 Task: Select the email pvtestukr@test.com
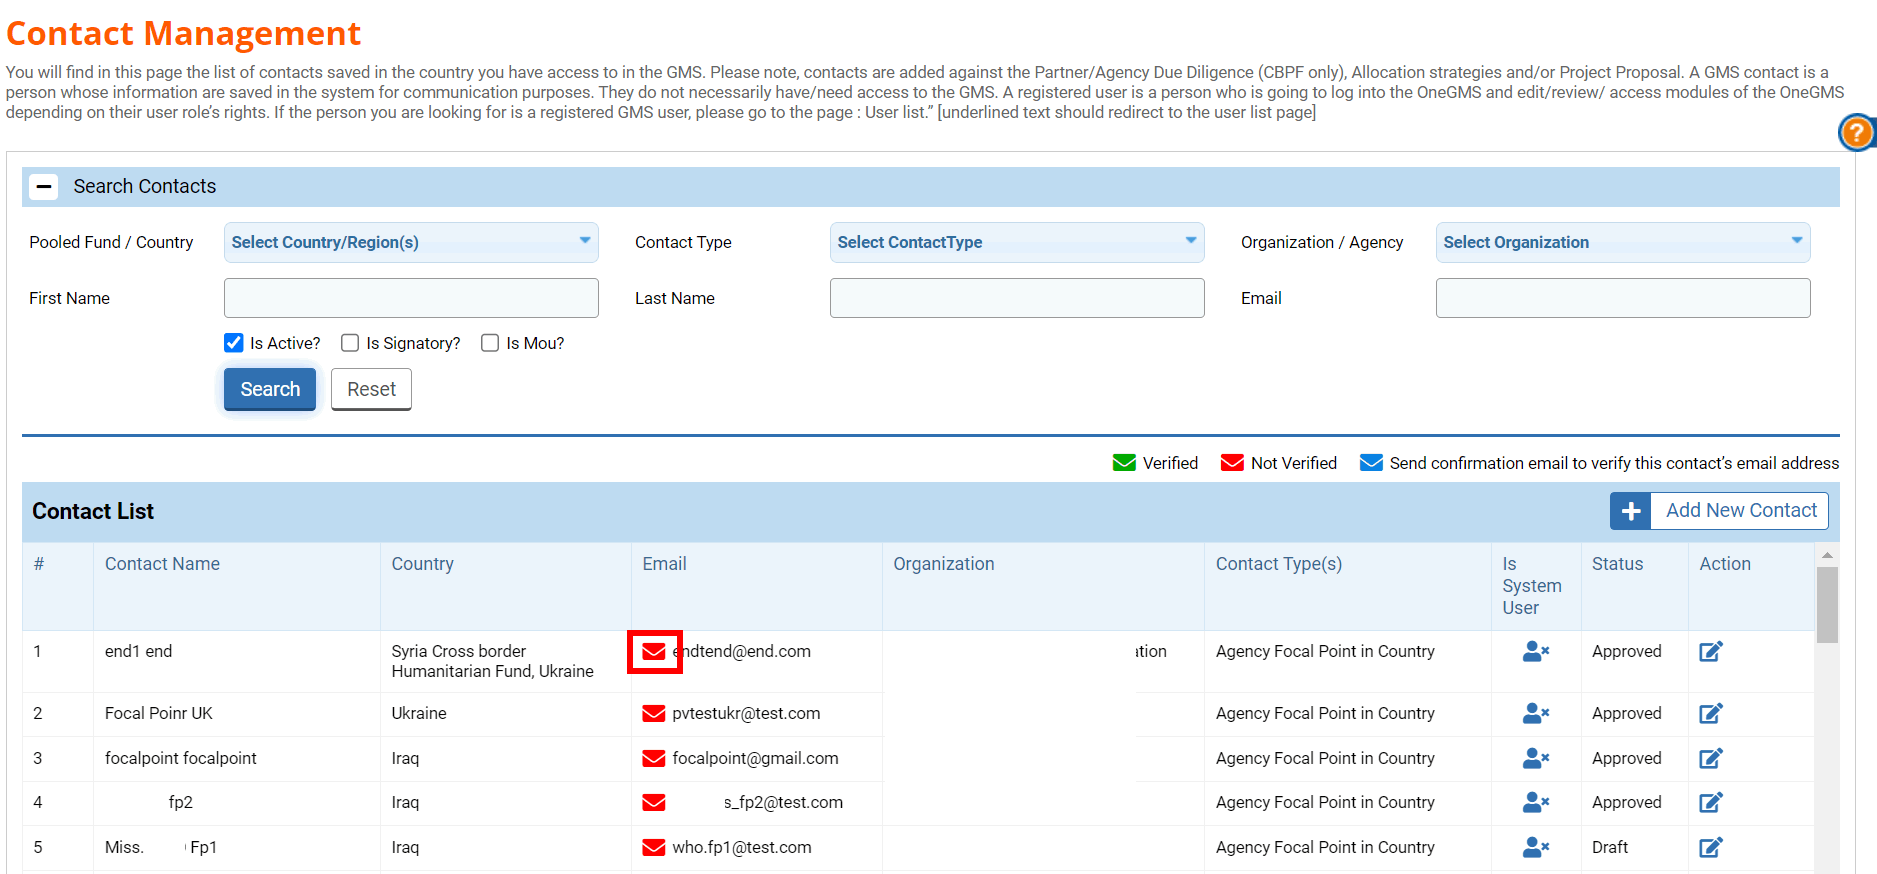746,713
